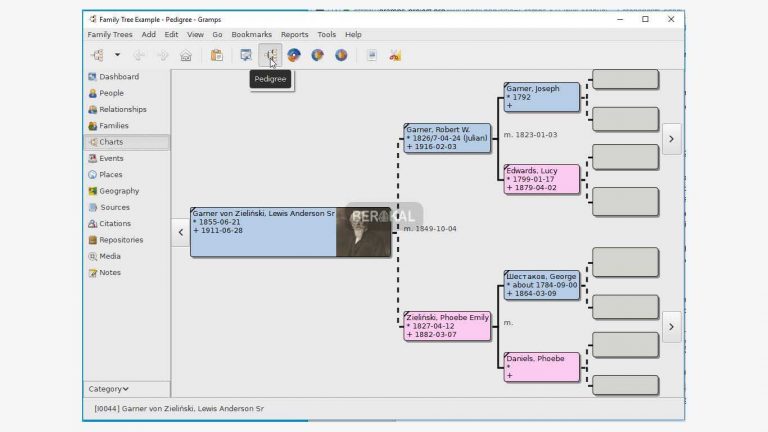Open the Reports menu

(294, 34)
